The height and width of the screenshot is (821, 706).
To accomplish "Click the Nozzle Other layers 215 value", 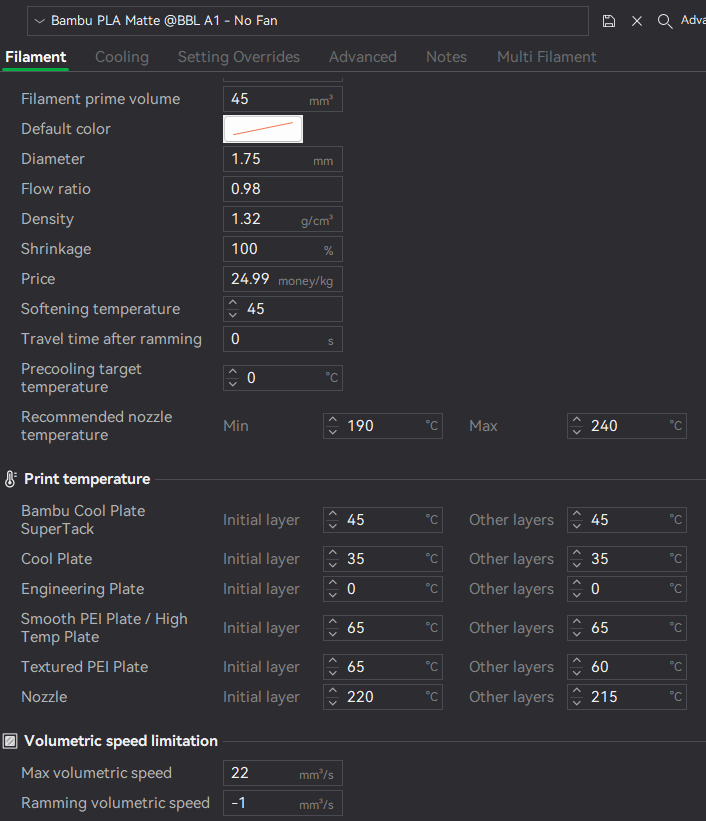I will (x=604, y=697).
